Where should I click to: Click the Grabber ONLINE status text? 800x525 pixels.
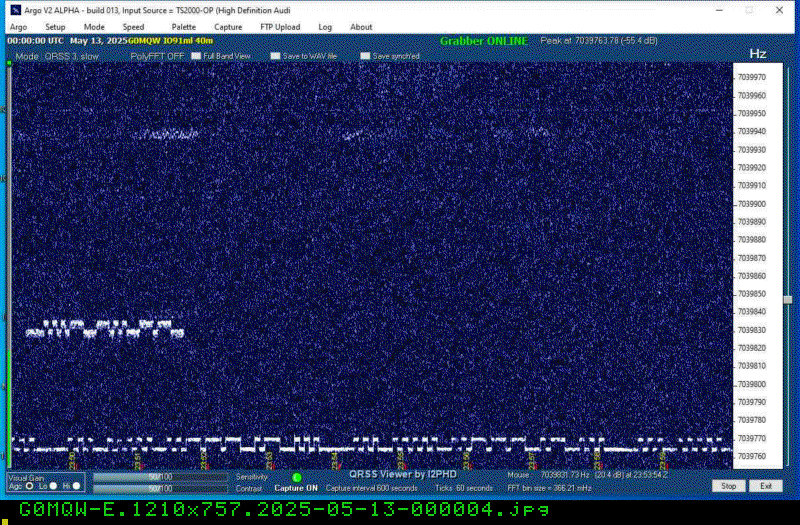click(x=484, y=41)
